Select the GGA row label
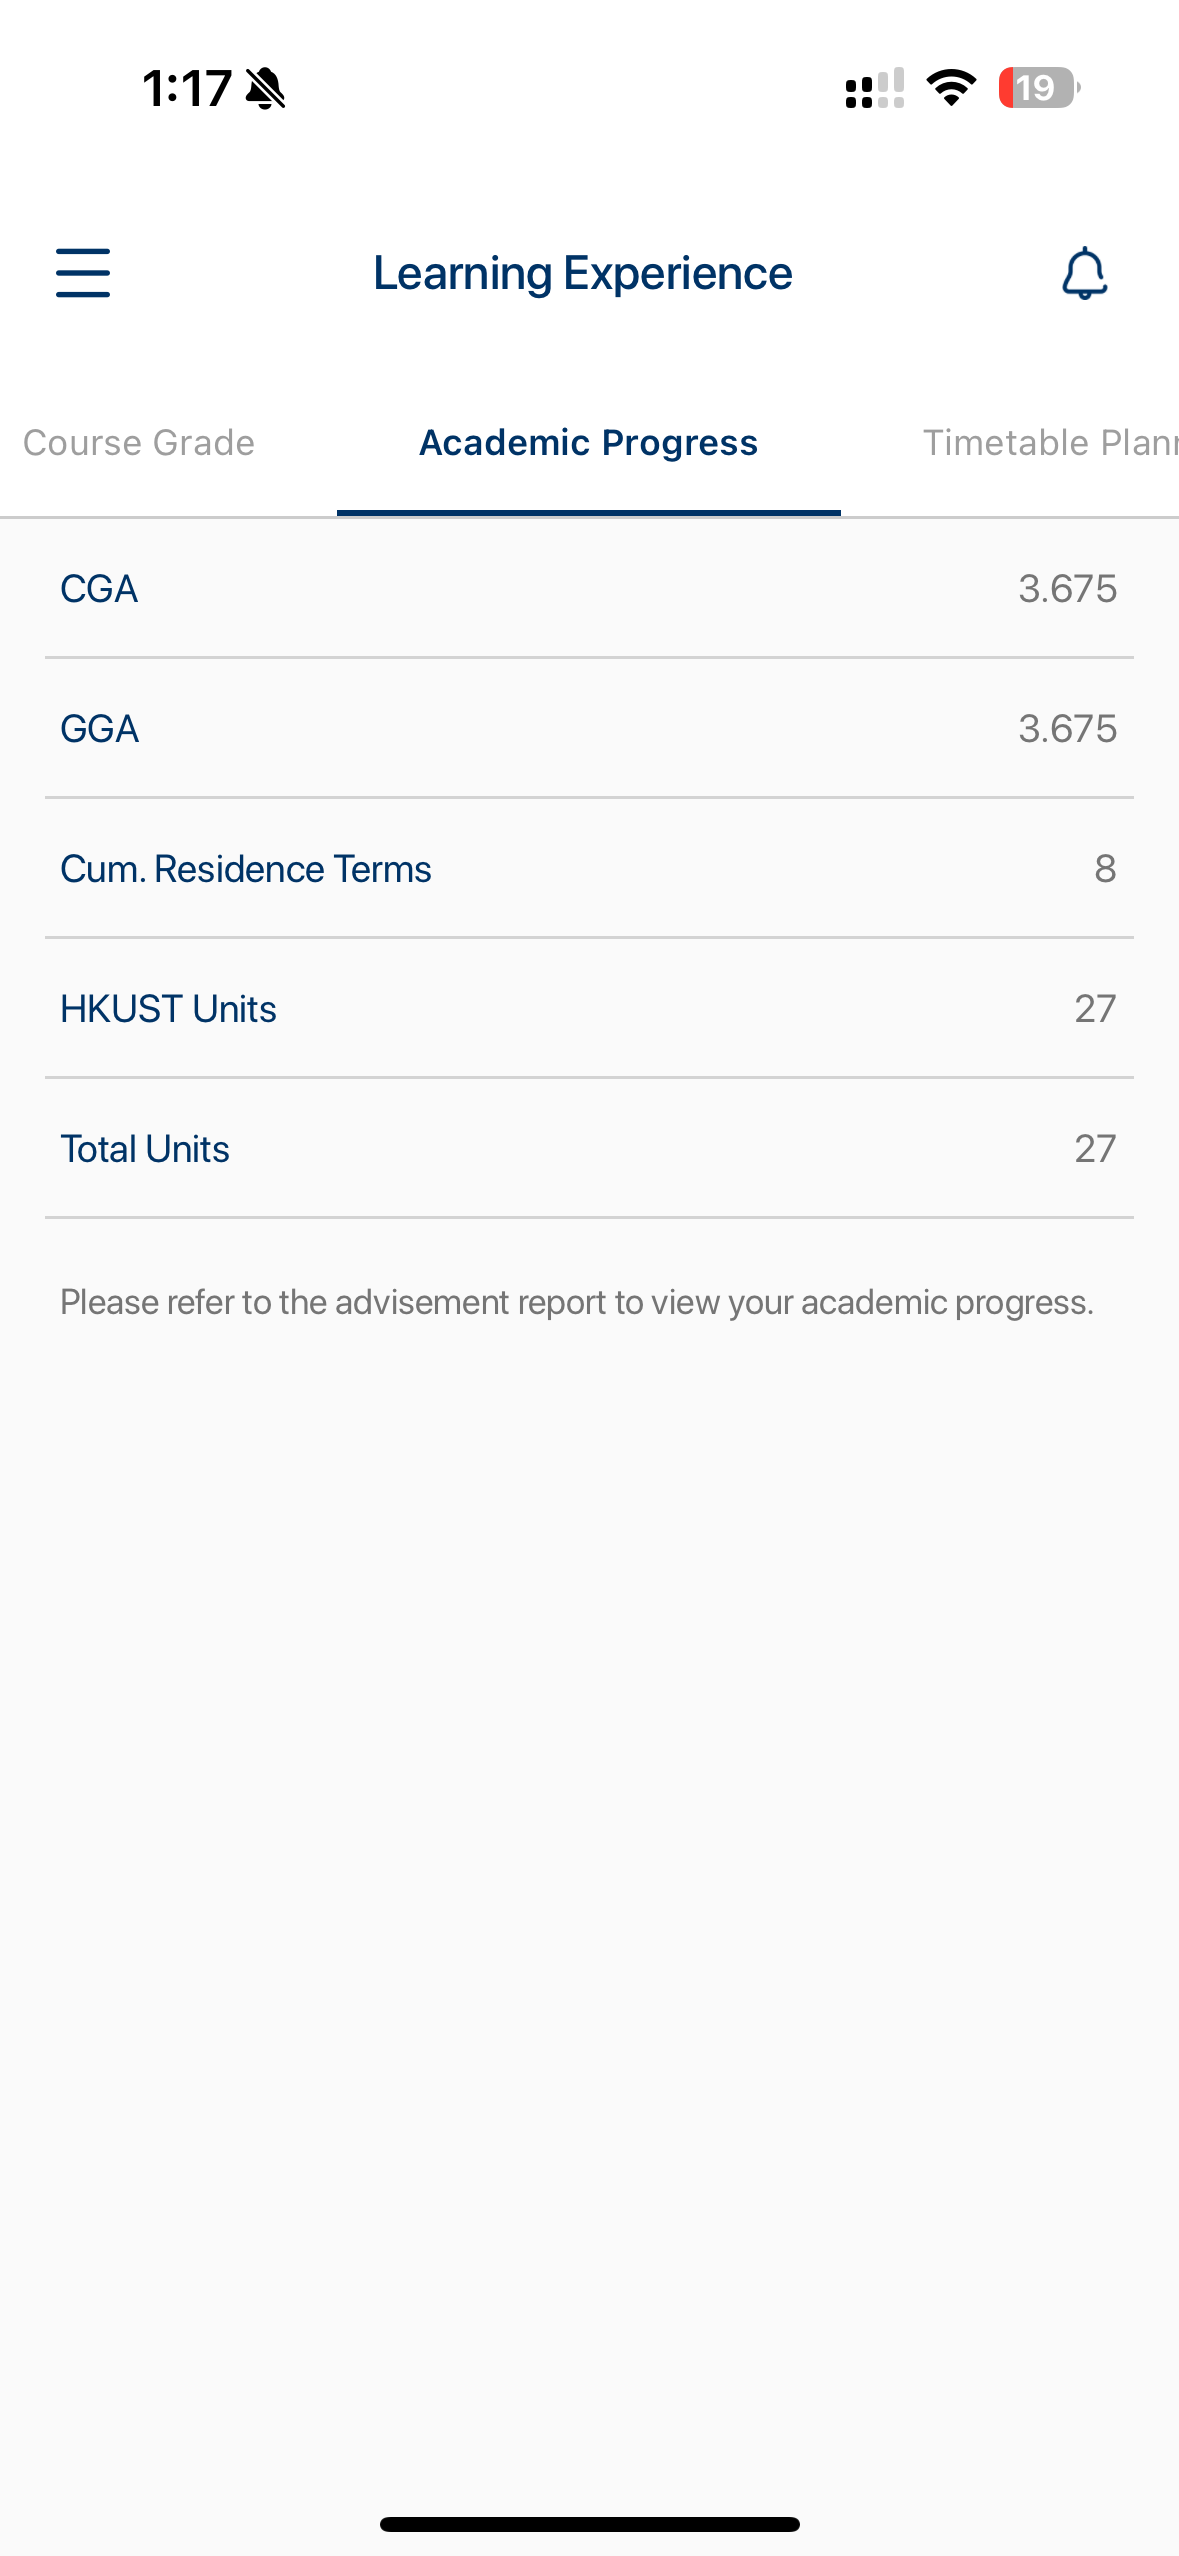1179x2556 pixels. (x=99, y=729)
